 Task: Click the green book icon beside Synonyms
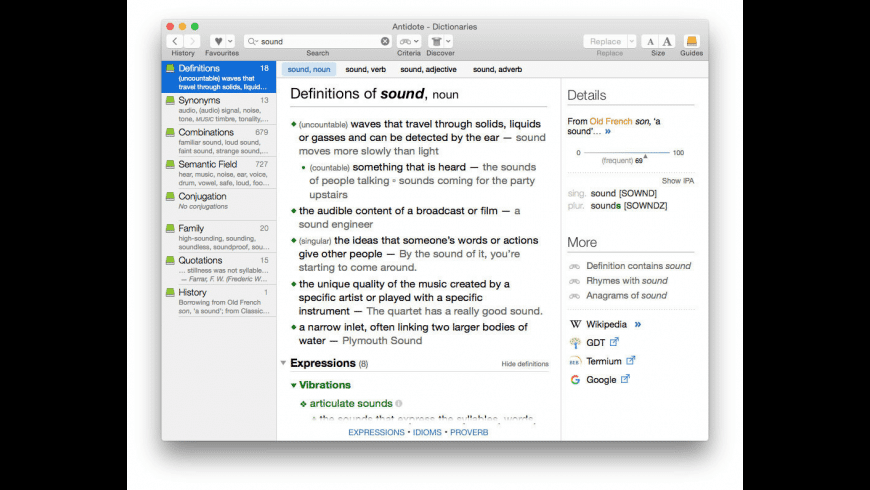pyautogui.click(x=170, y=100)
